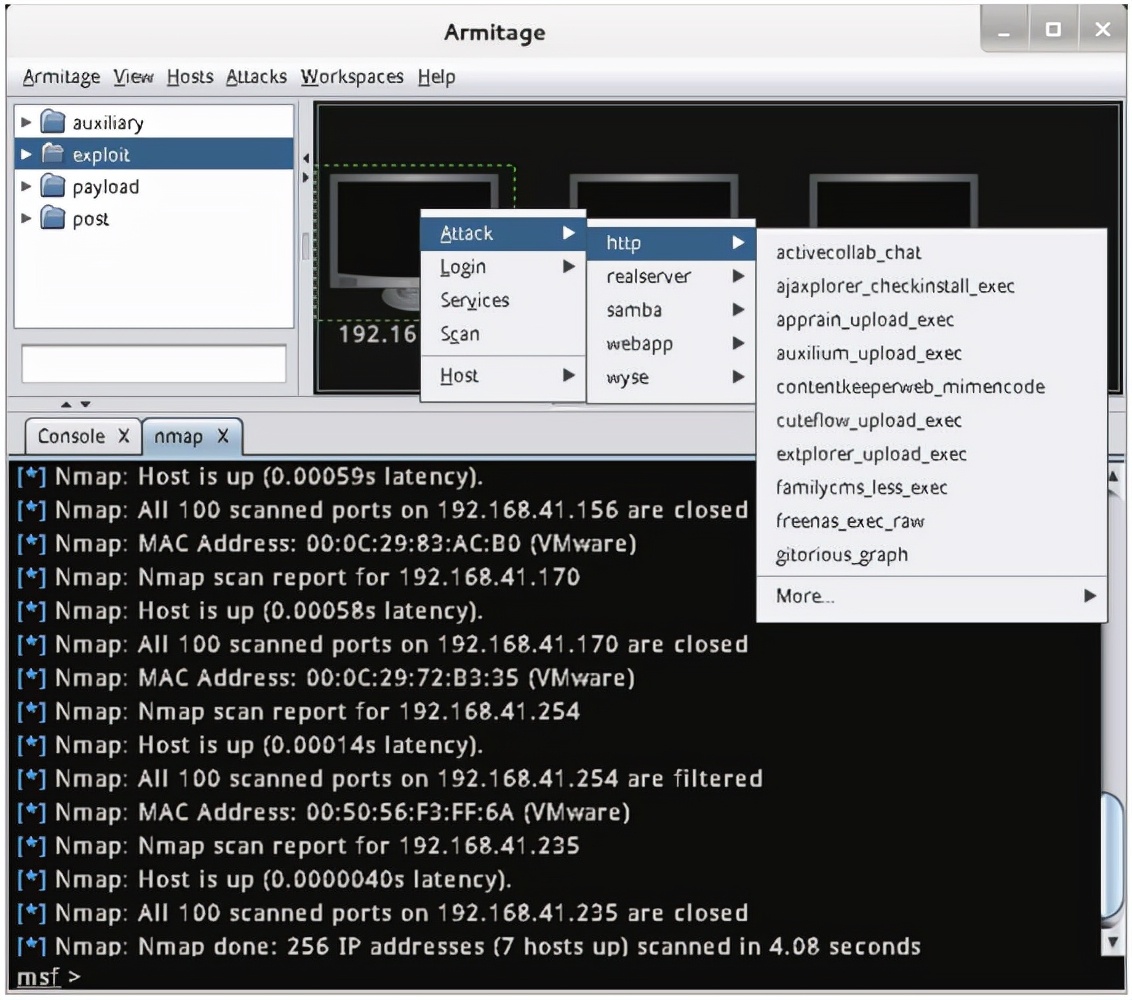1132x1000 pixels.
Task: Click the console vertical scrollbar thumb
Action: tap(1111, 860)
